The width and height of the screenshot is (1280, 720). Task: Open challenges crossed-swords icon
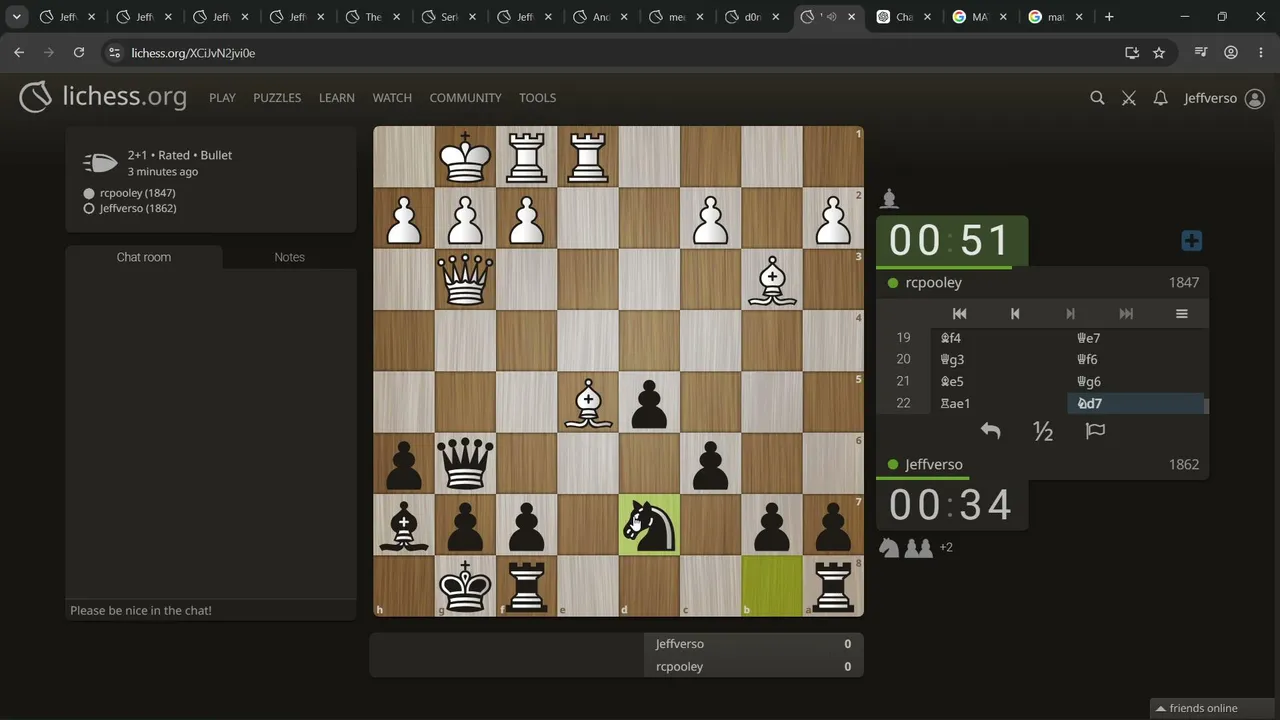click(1129, 98)
